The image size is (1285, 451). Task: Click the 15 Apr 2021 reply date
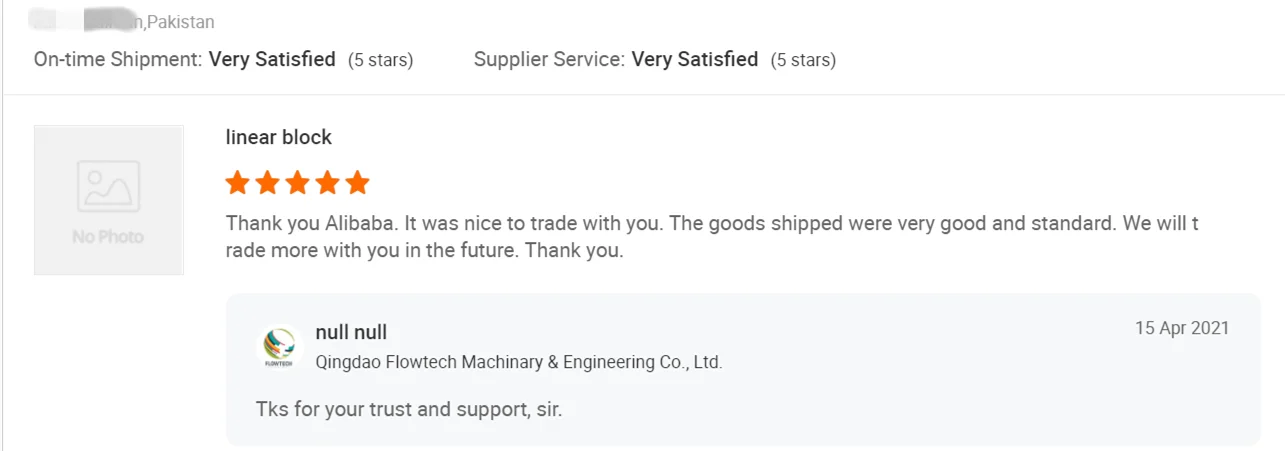pyautogui.click(x=1182, y=328)
